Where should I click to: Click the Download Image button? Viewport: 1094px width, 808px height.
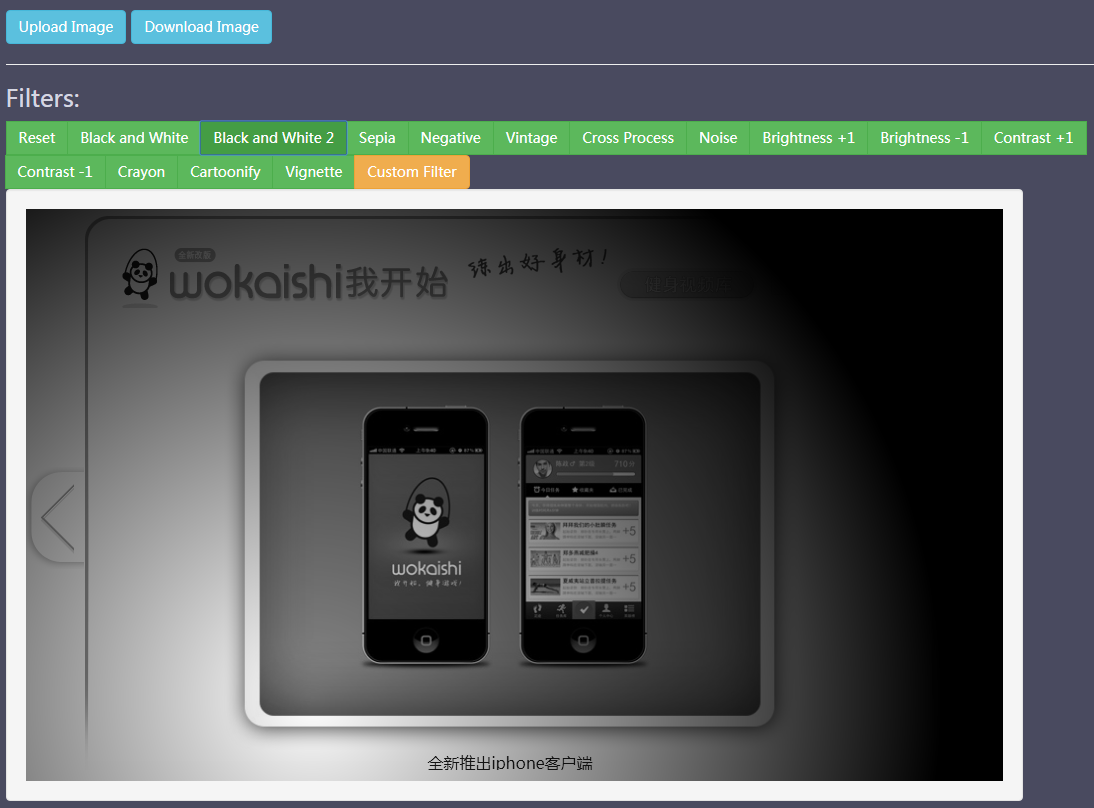202,27
